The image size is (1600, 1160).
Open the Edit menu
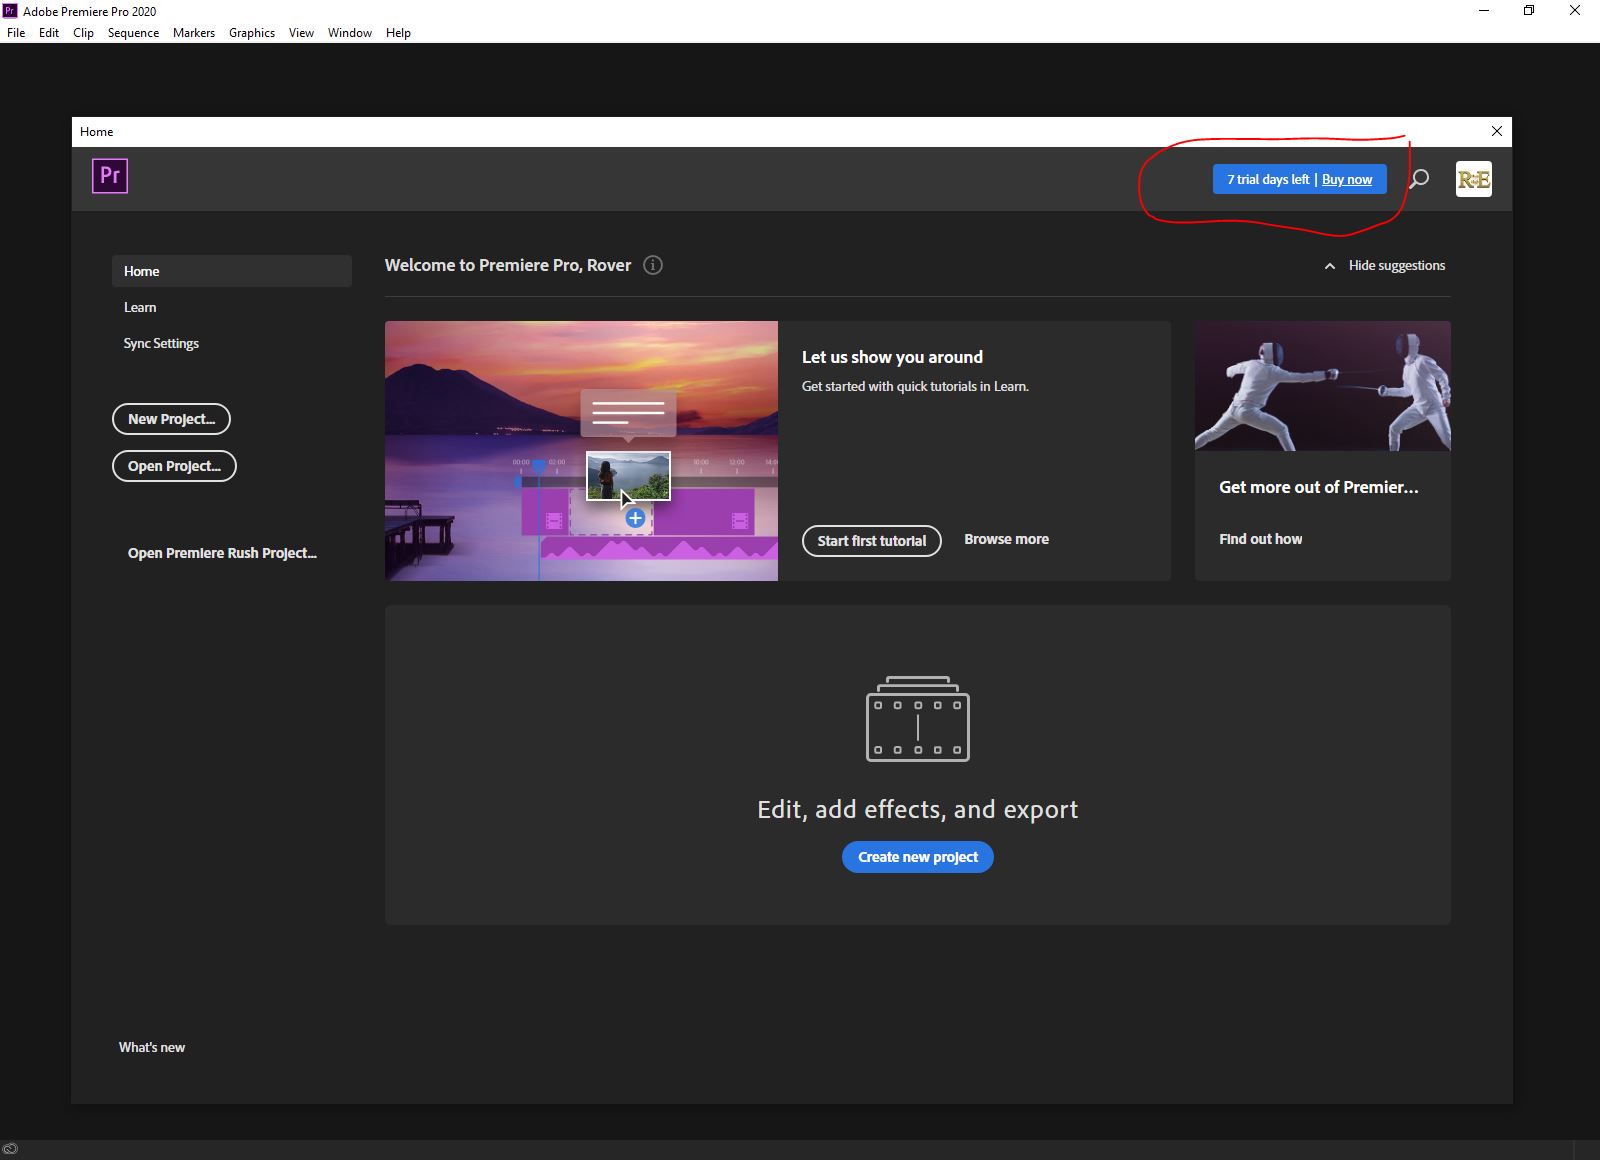49,33
